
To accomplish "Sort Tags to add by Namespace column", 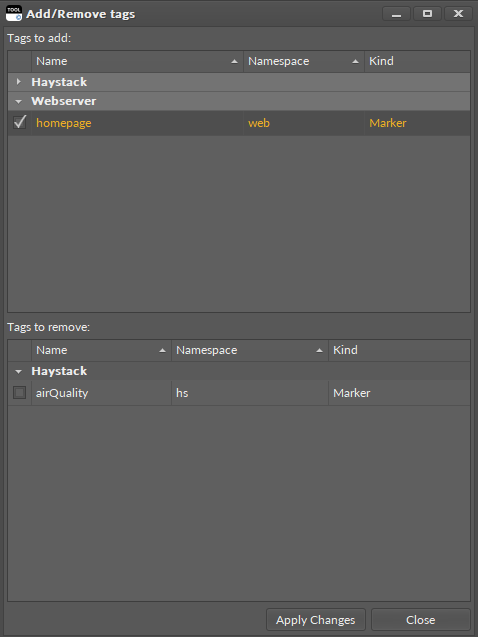I will pyautogui.click(x=304, y=61).
